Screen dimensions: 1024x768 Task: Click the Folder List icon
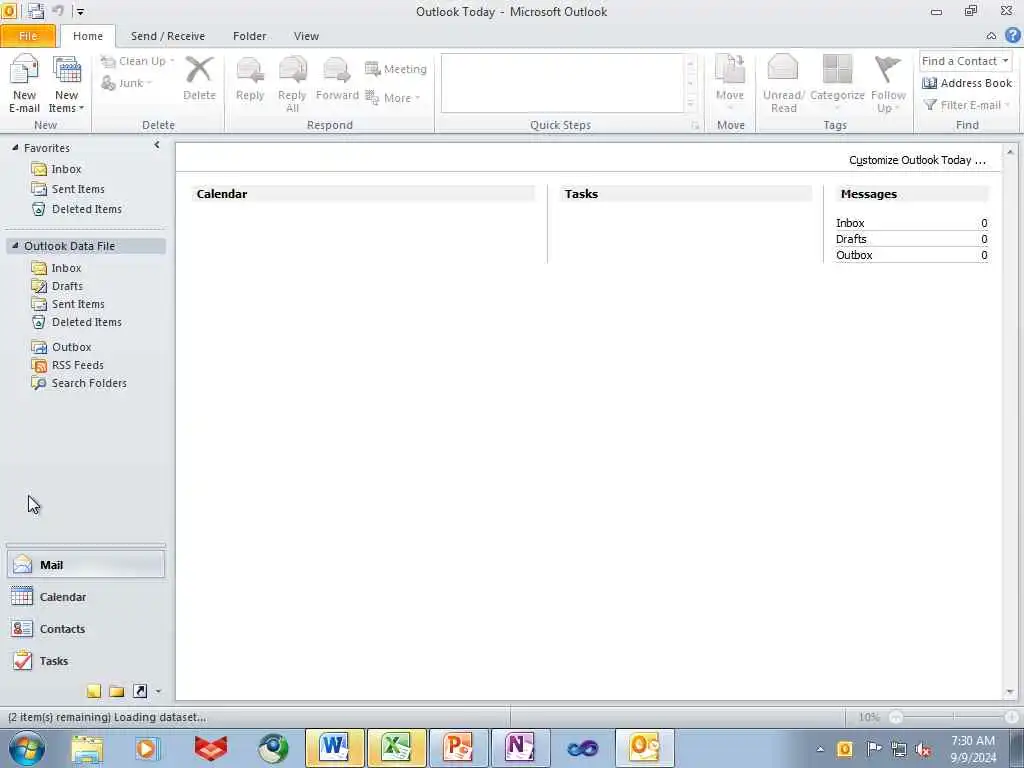(x=117, y=691)
